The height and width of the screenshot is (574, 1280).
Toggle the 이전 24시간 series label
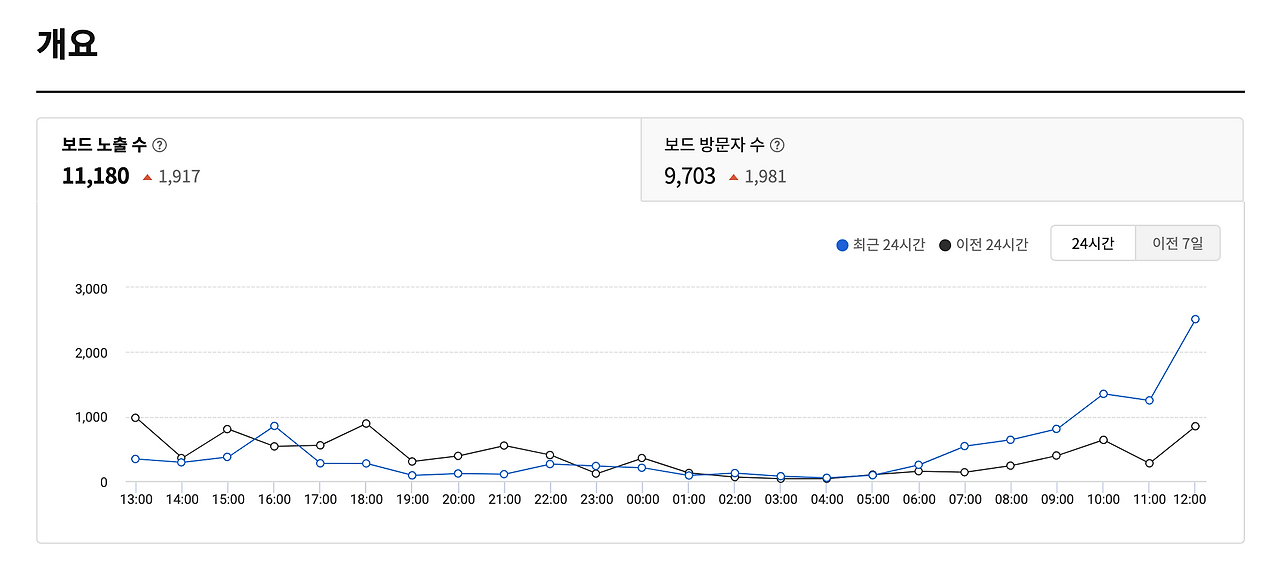click(992, 245)
